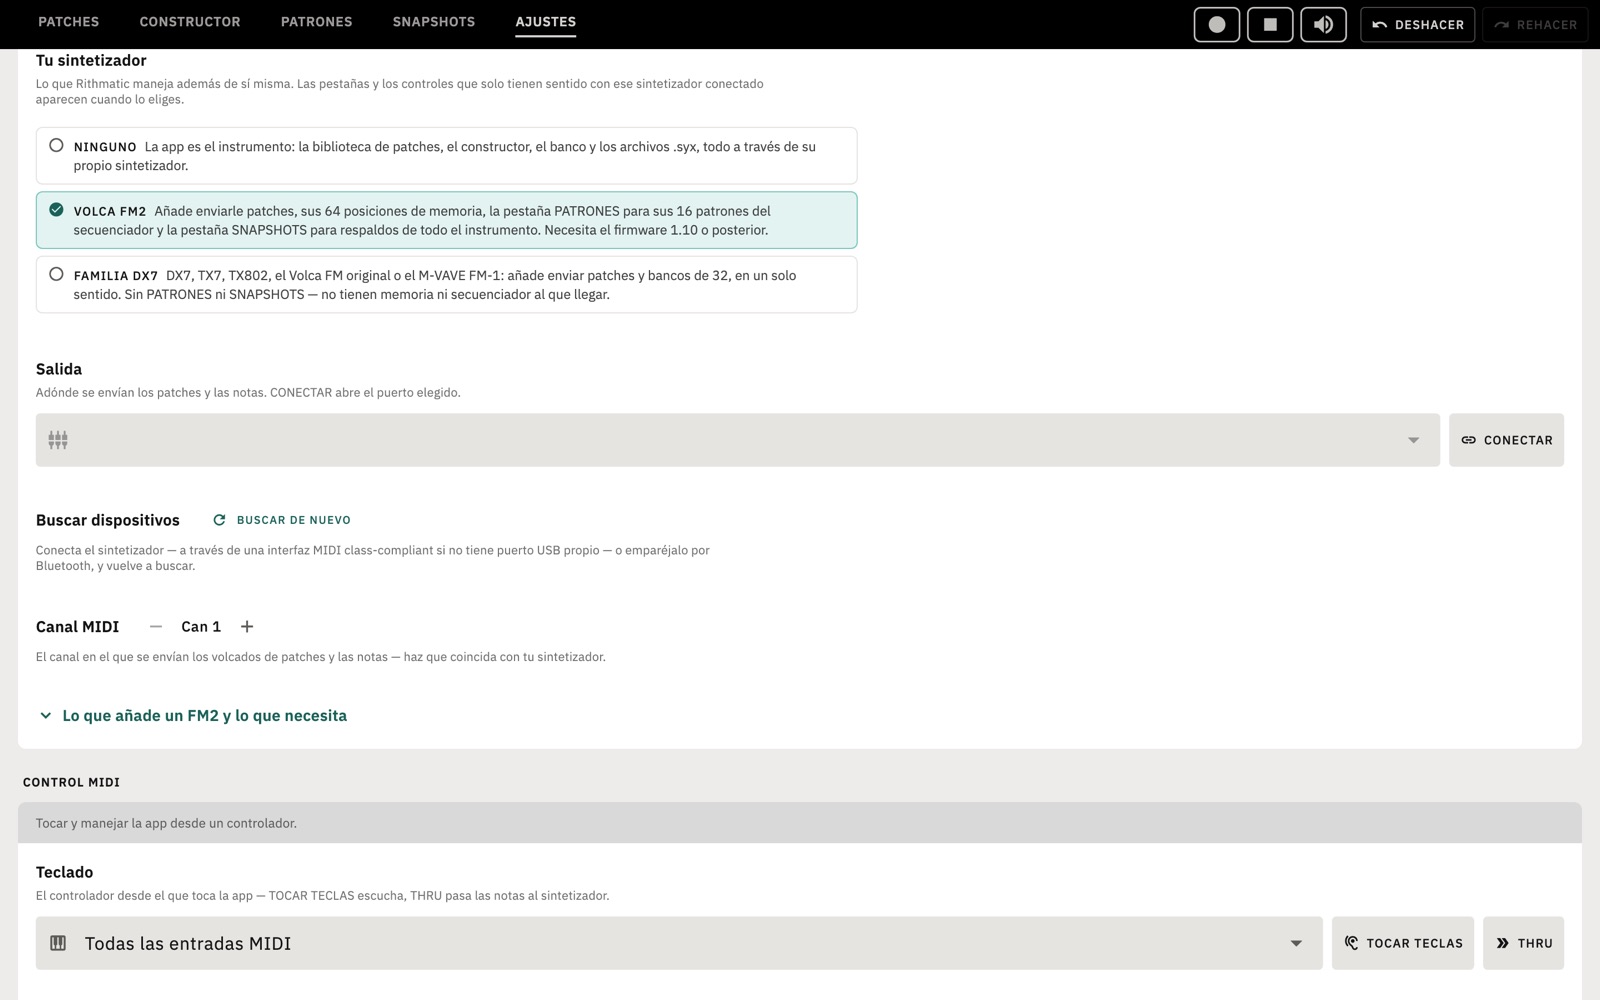
Task: Click the Teclado heading
Action: 64,872
